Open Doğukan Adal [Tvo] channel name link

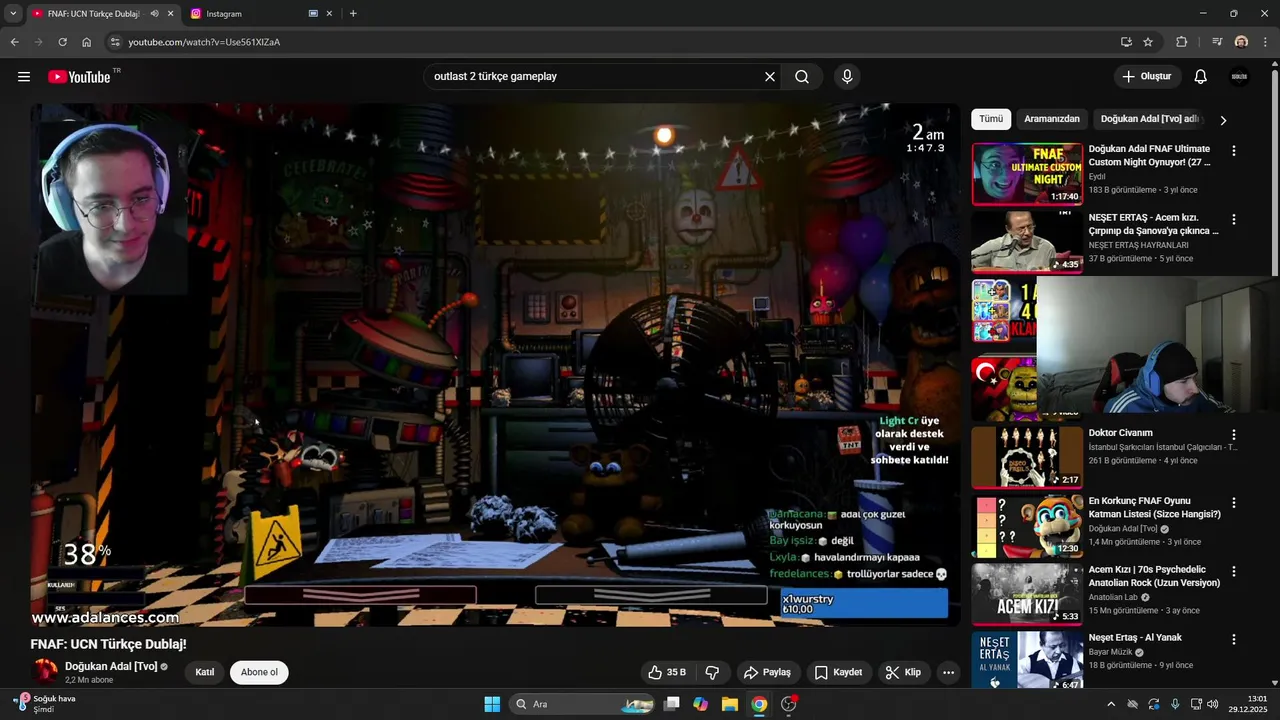click(x=110, y=666)
